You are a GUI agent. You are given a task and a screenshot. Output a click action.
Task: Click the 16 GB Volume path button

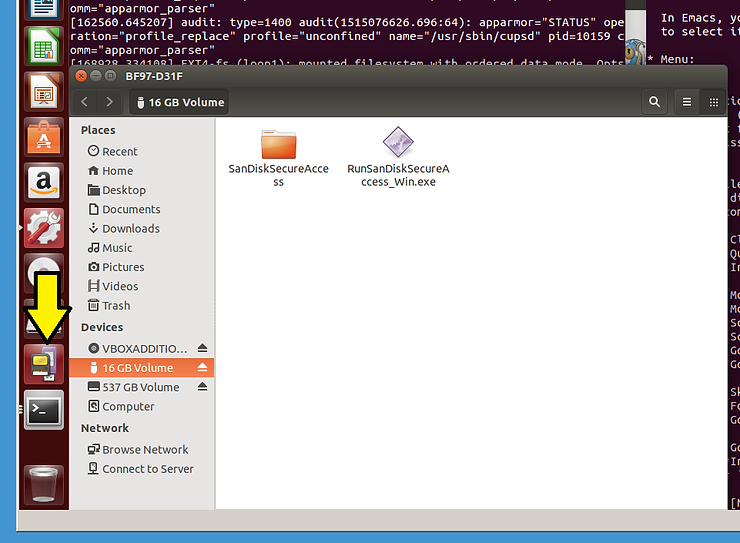[179, 102]
